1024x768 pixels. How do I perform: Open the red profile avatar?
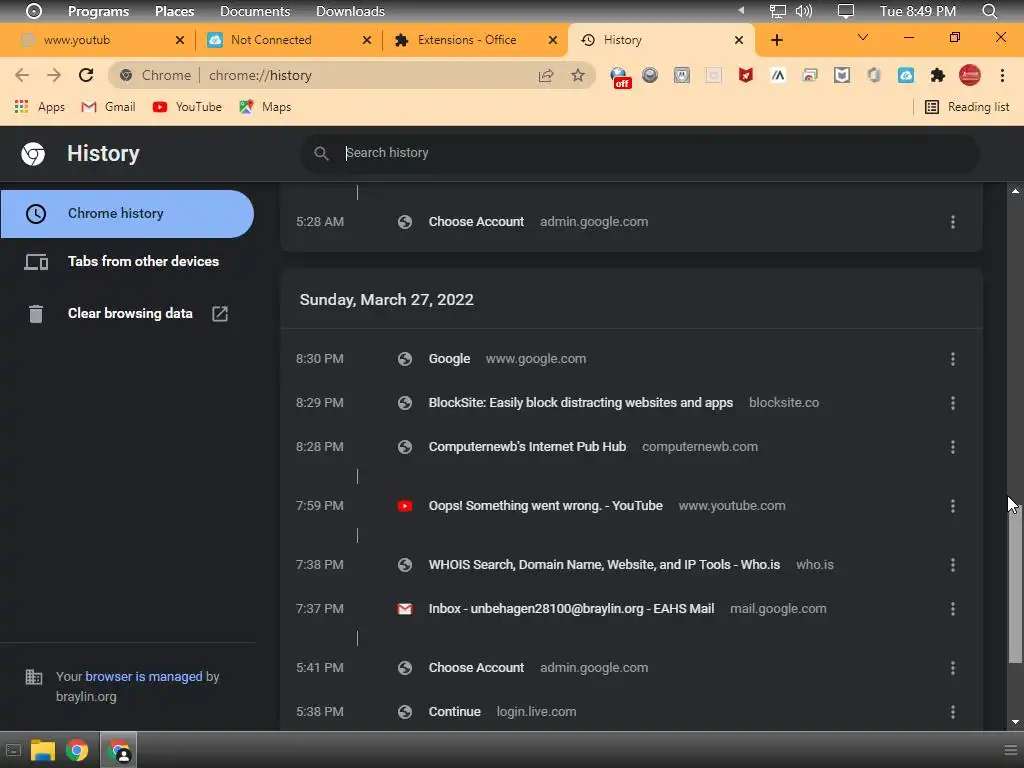pos(970,75)
